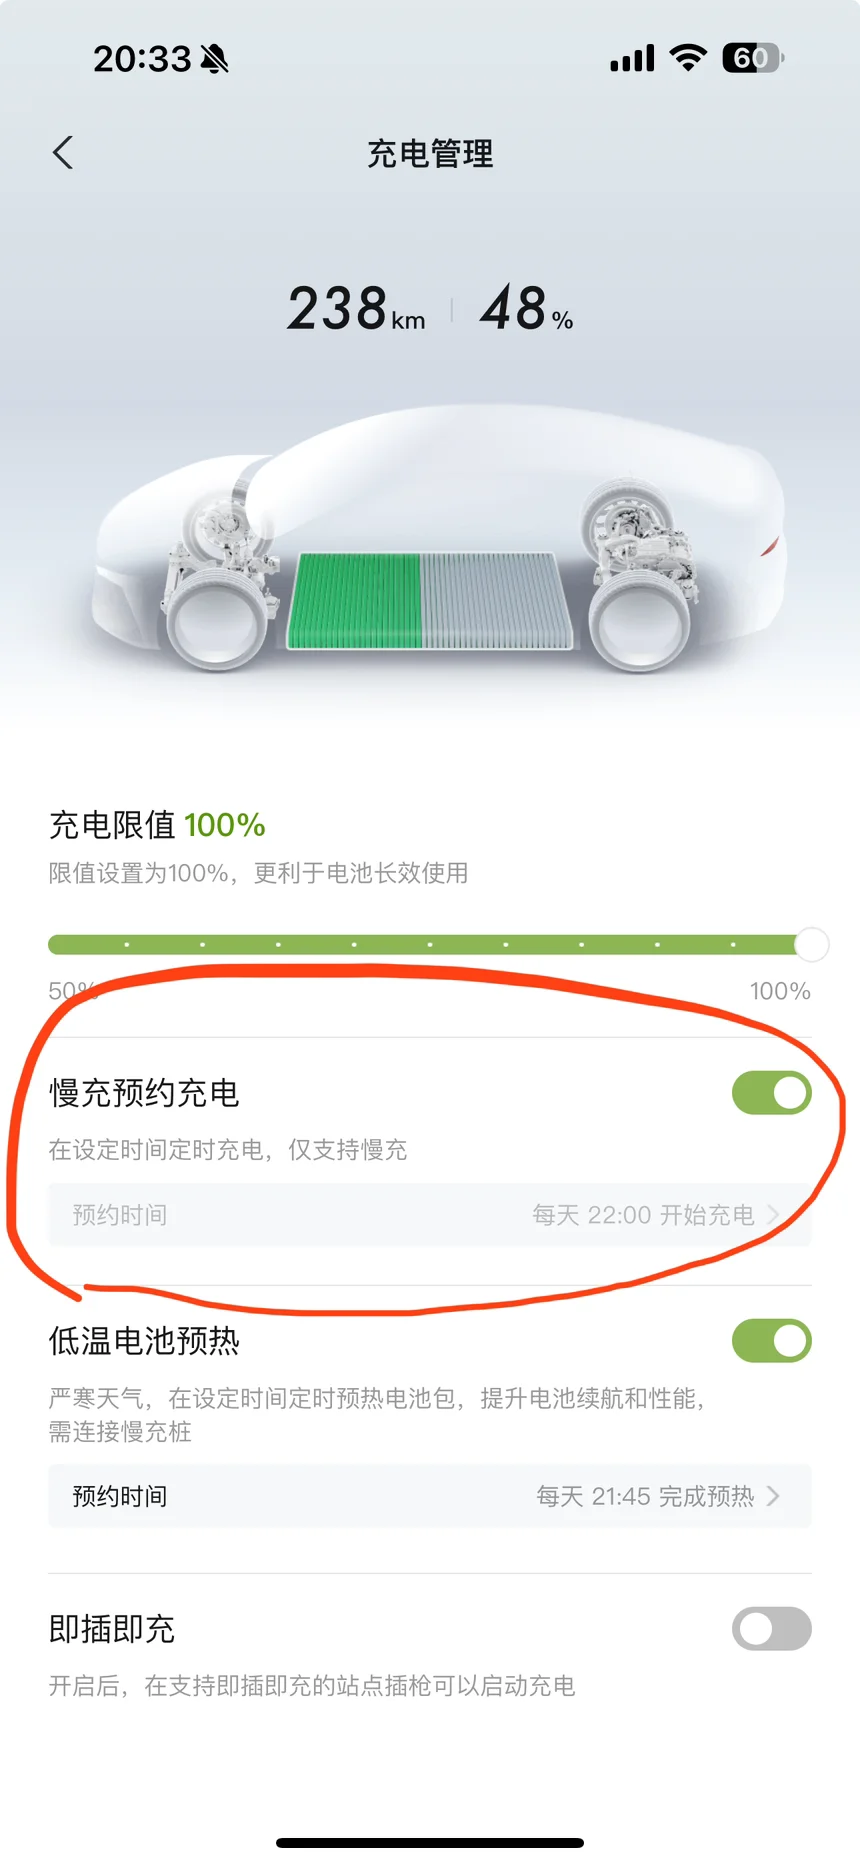Tap the back arrow icon

63,153
